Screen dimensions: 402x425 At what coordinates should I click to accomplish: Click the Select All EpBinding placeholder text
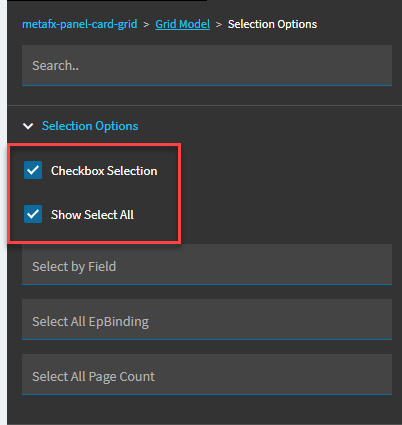(90, 322)
